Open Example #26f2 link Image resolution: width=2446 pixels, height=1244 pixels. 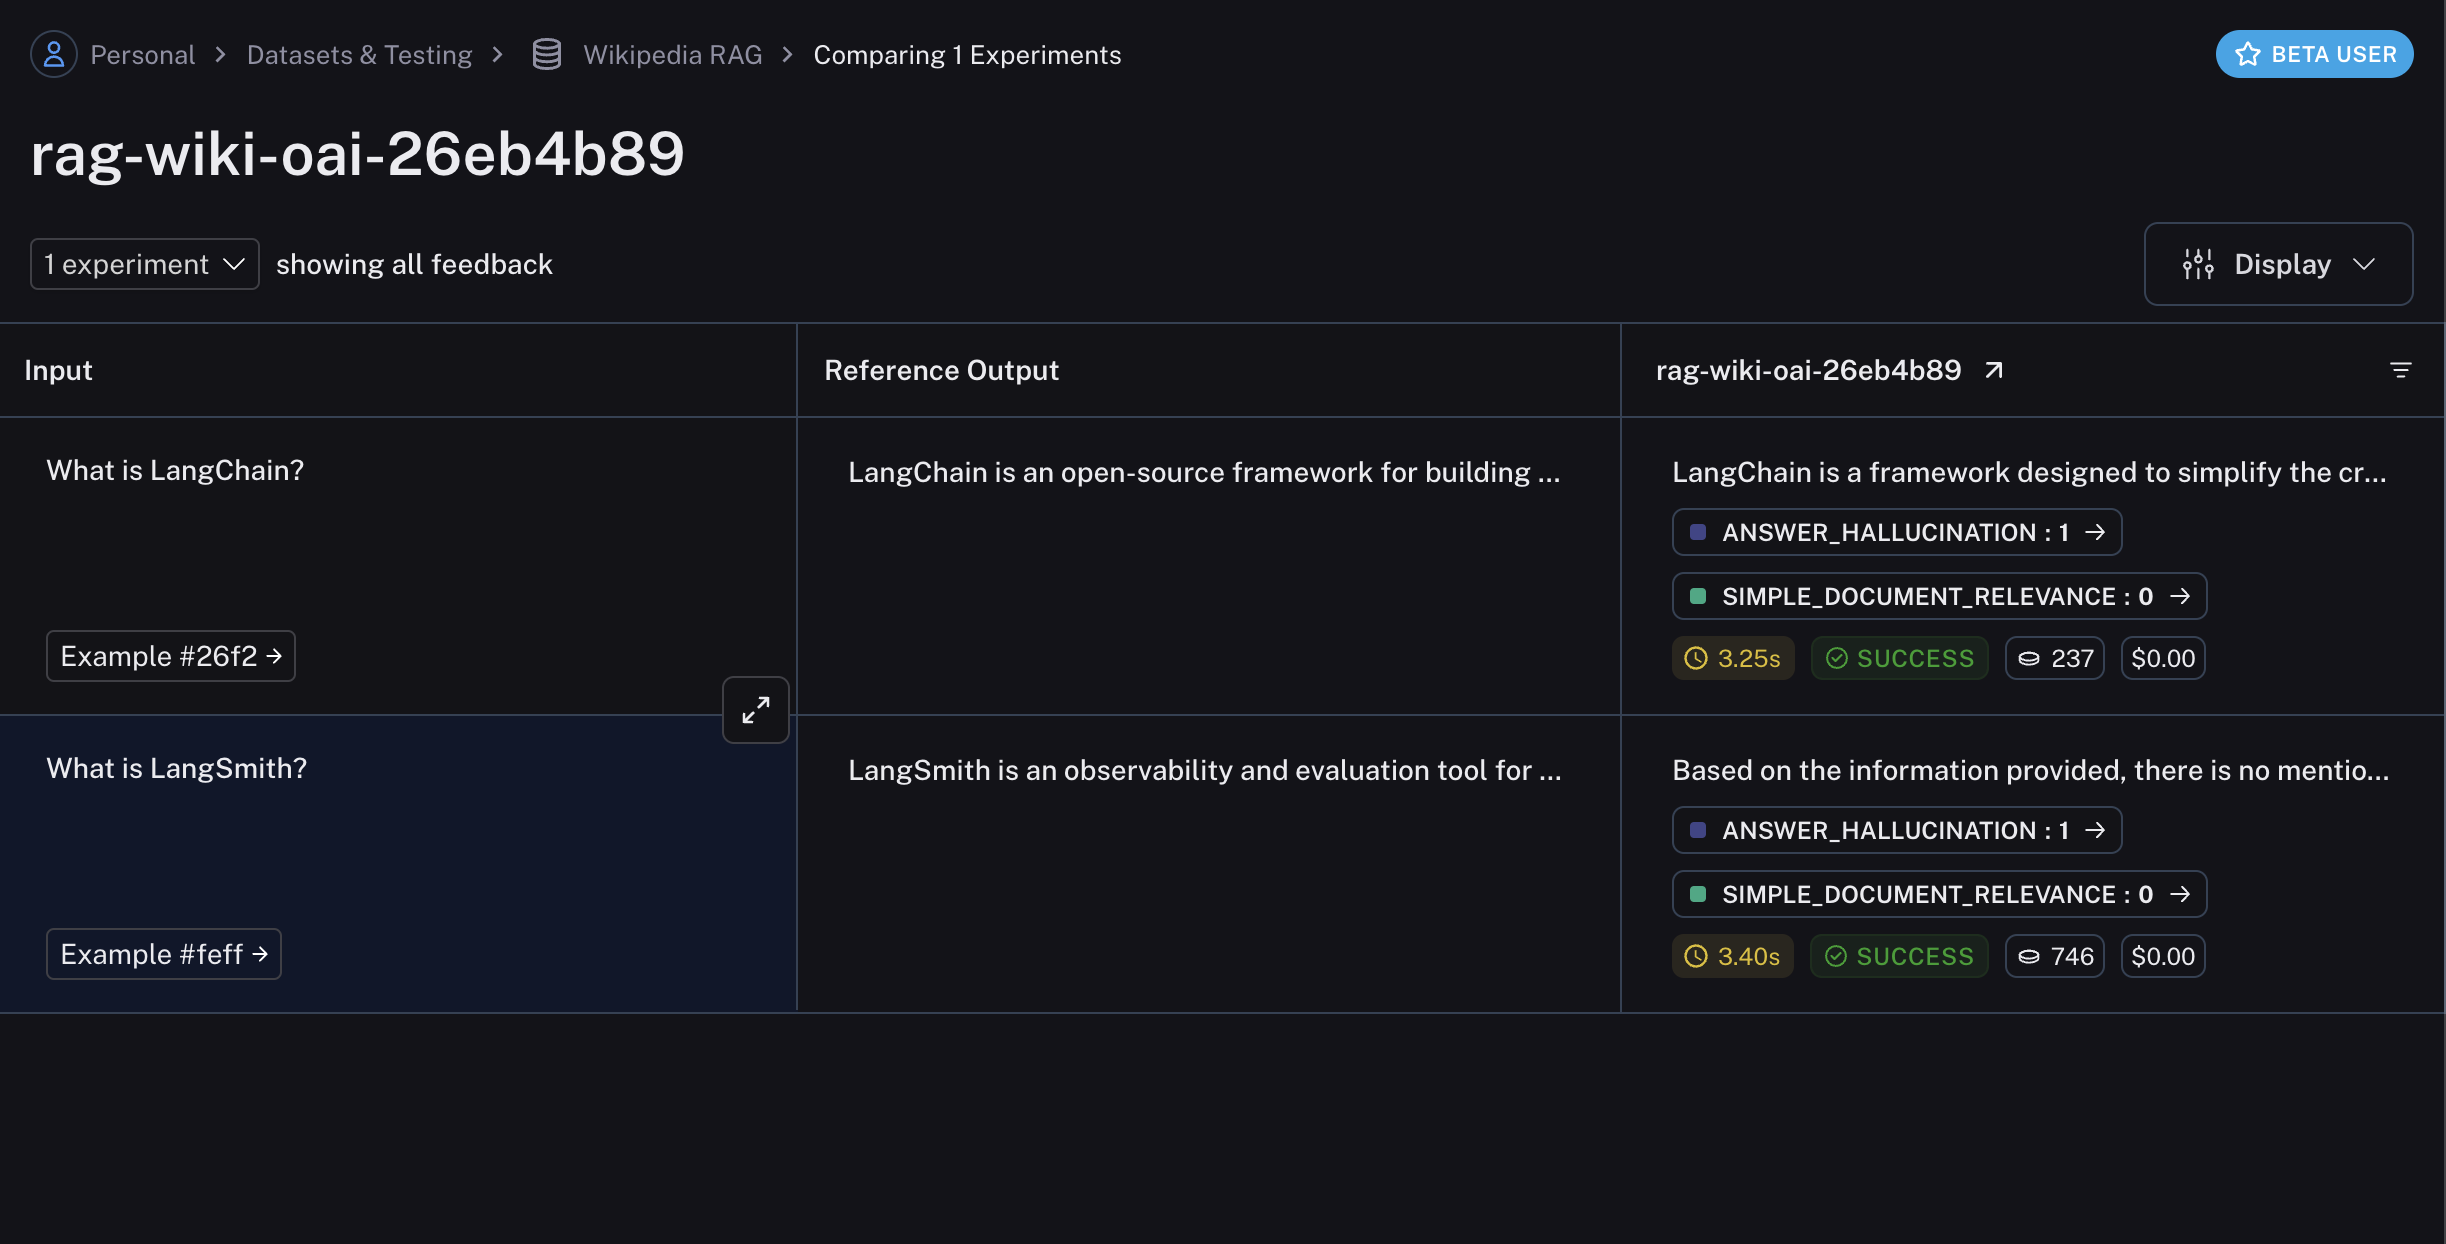171,656
